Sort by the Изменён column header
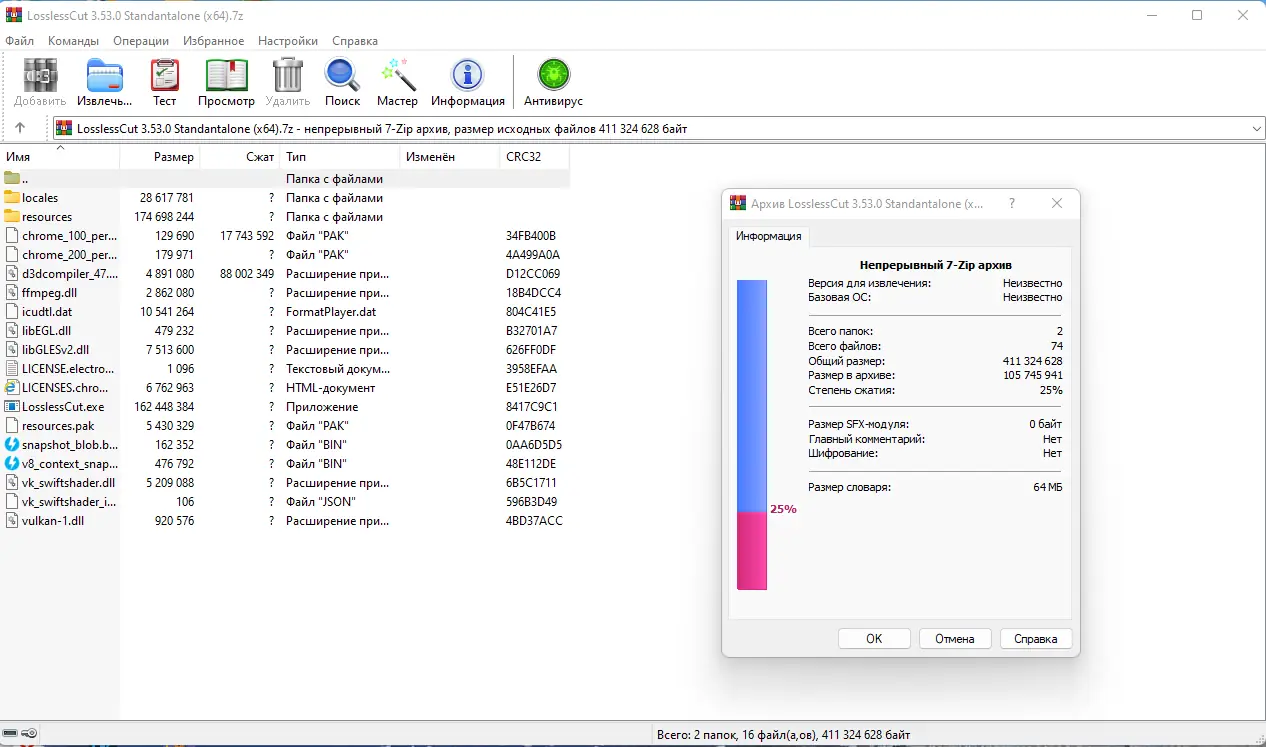The width and height of the screenshot is (1266, 747). 450,157
